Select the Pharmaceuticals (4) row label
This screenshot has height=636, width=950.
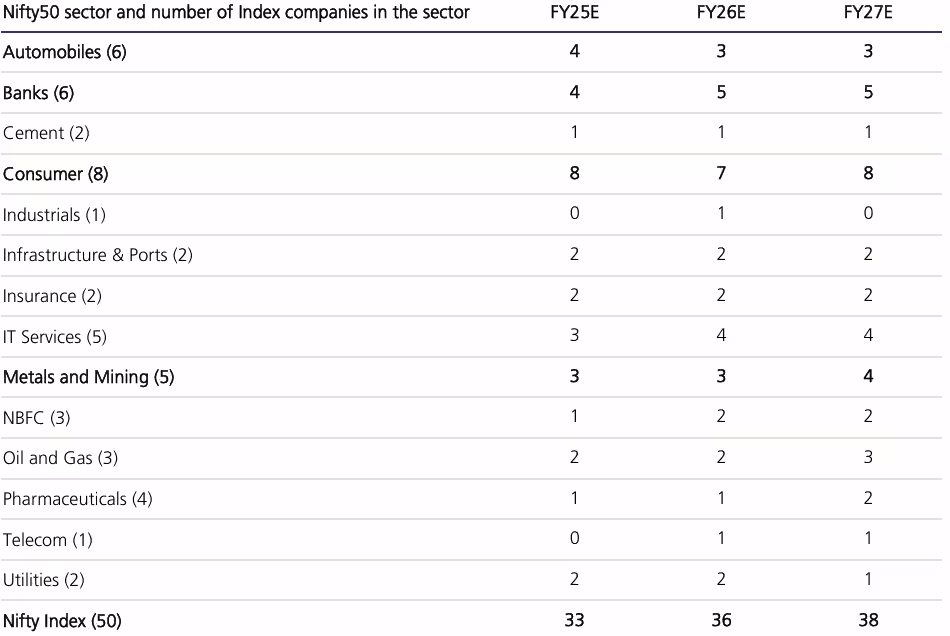(77, 499)
